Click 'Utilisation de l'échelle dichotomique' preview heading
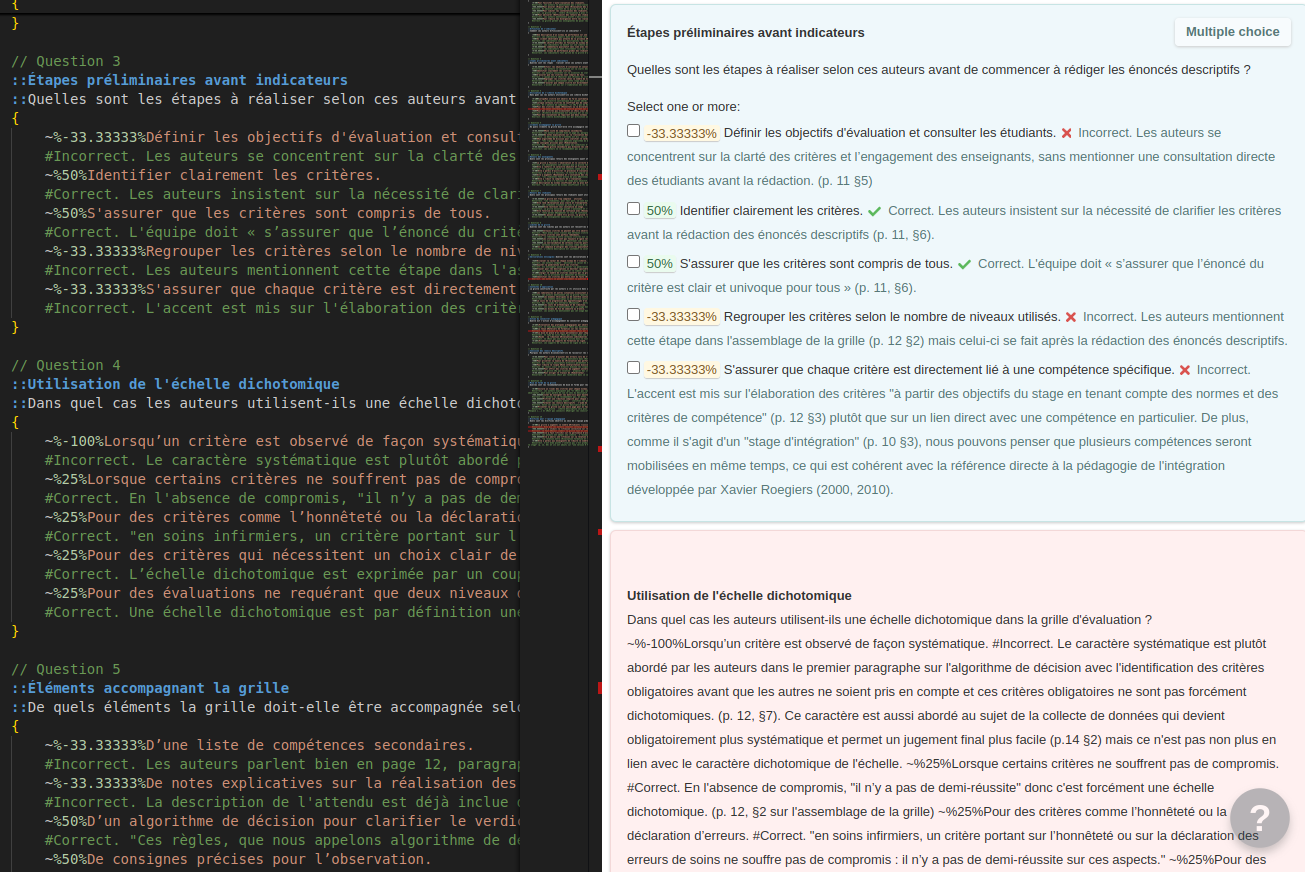The width and height of the screenshot is (1305, 872). (739, 596)
